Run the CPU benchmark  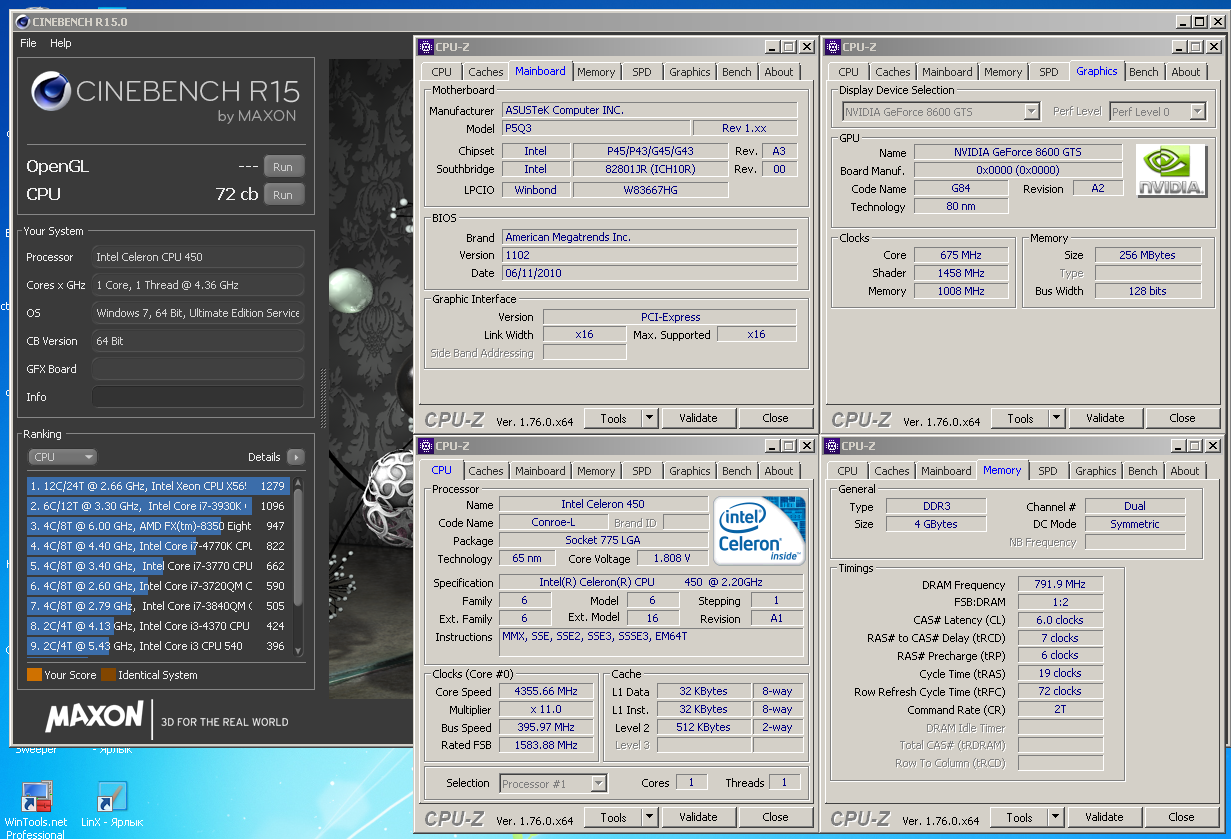pos(283,195)
